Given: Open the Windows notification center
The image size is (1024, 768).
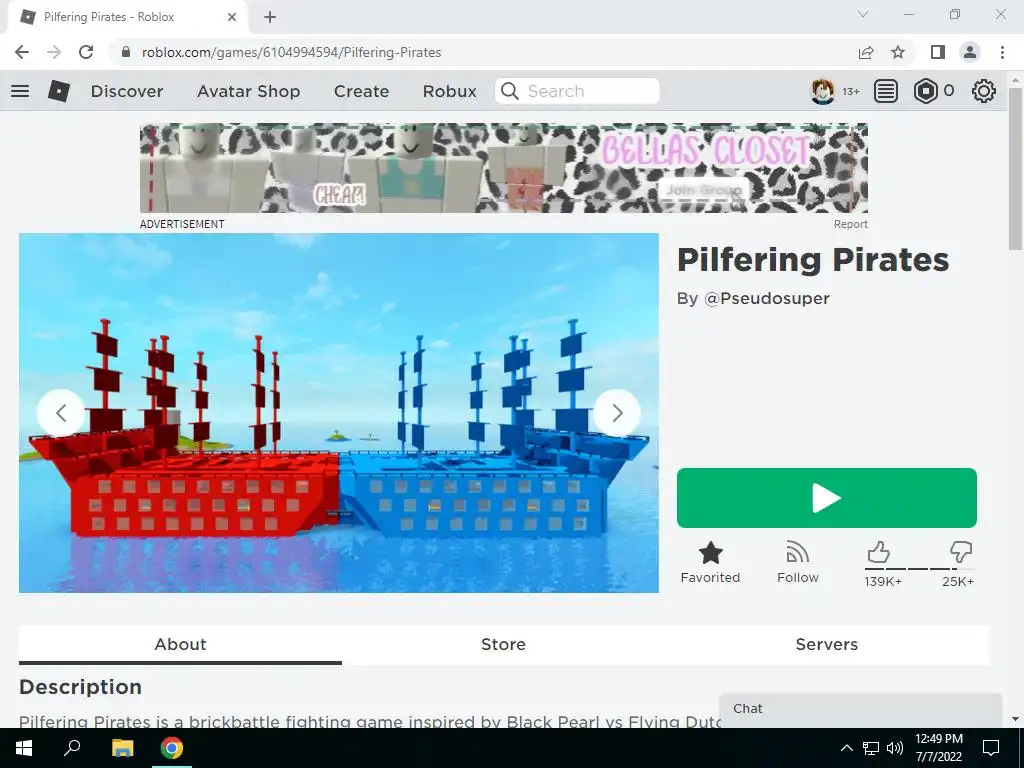Looking at the screenshot, I should pyautogui.click(x=991, y=748).
